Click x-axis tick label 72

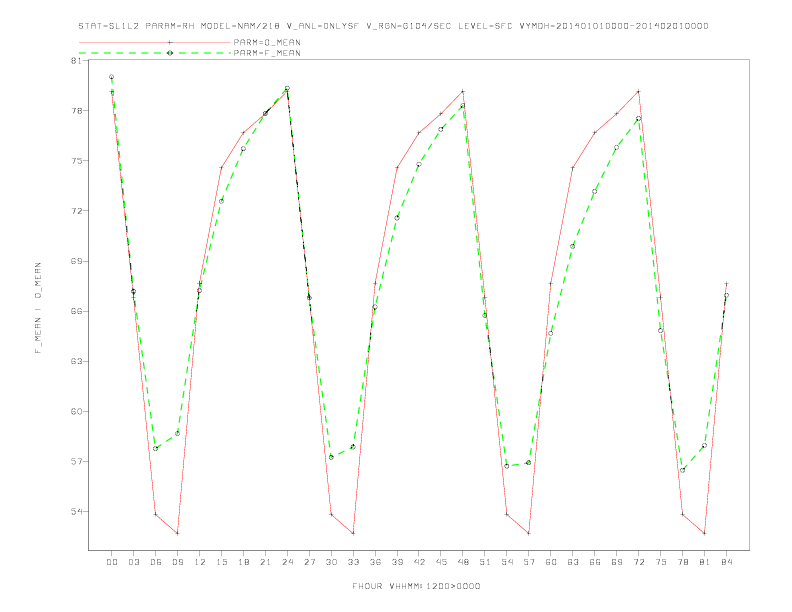(638, 562)
